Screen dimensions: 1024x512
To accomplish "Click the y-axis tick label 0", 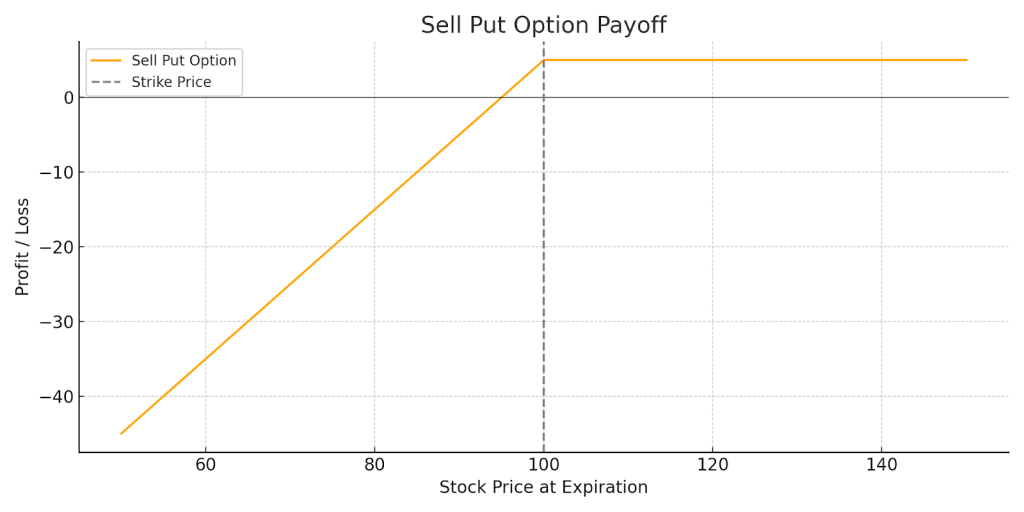I will (x=68, y=98).
